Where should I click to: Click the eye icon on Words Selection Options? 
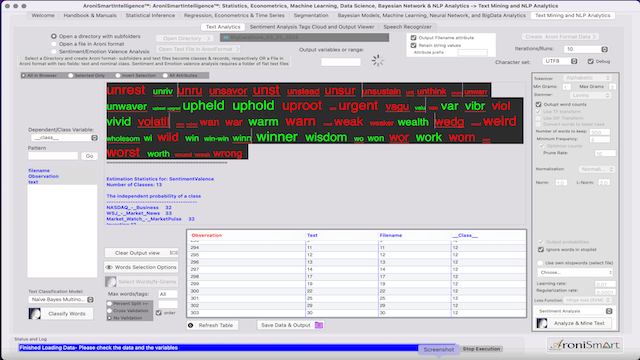click(109, 267)
